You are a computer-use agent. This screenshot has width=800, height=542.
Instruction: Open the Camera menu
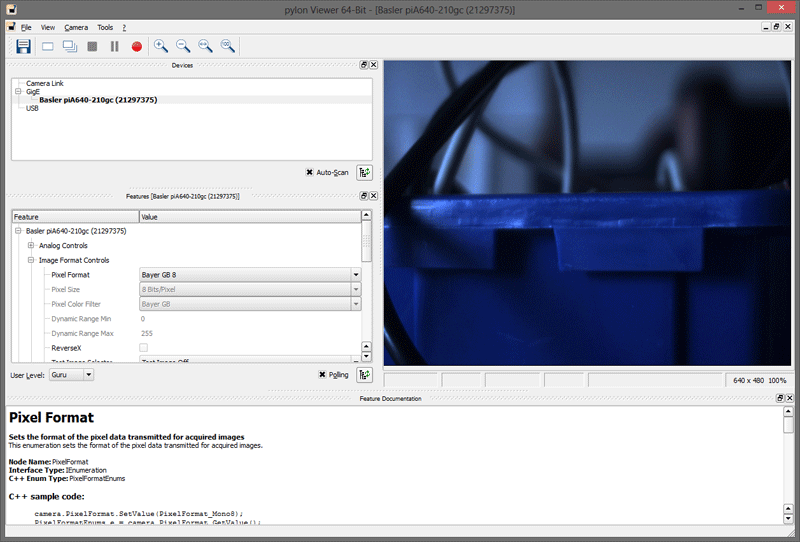(76, 27)
